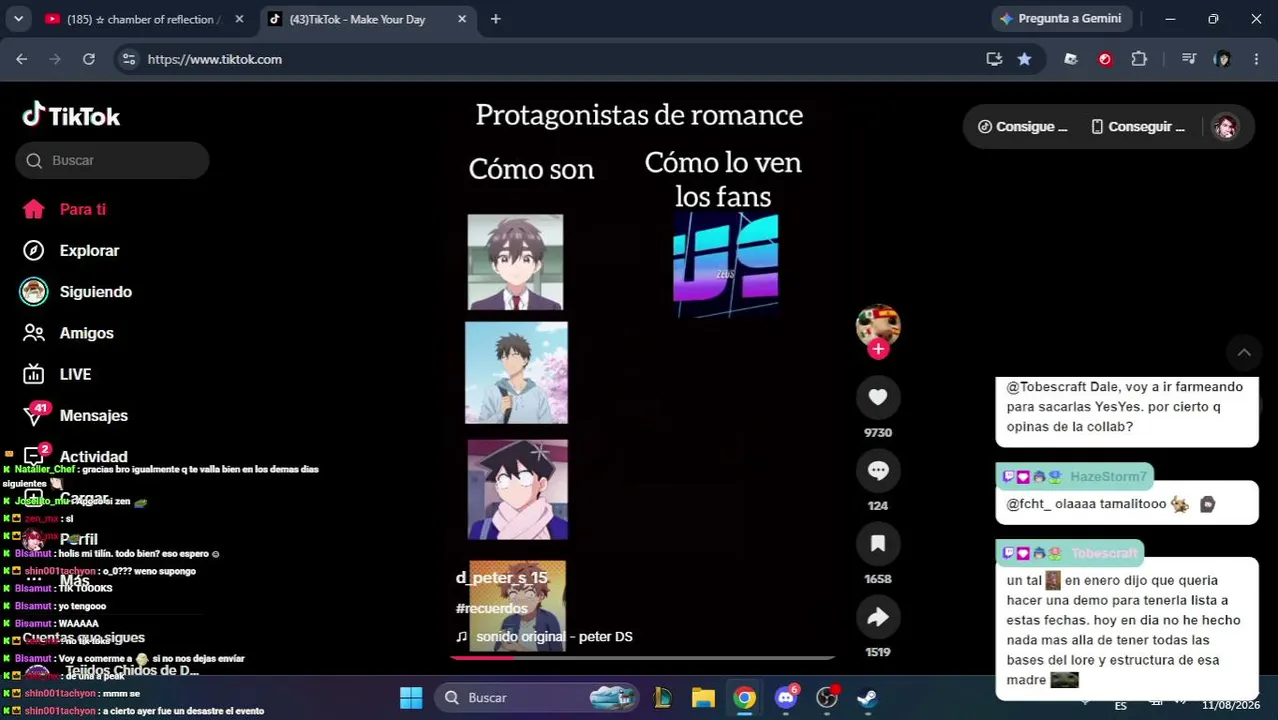Open the Explorar section
This screenshot has height=720, width=1278.
(x=70, y=250)
